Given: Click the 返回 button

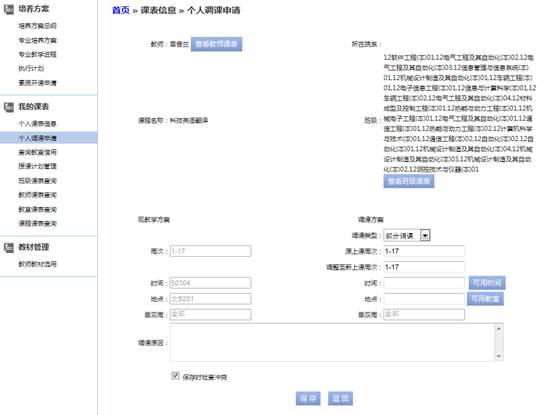Looking at the screenshot, I should [340, 398].
